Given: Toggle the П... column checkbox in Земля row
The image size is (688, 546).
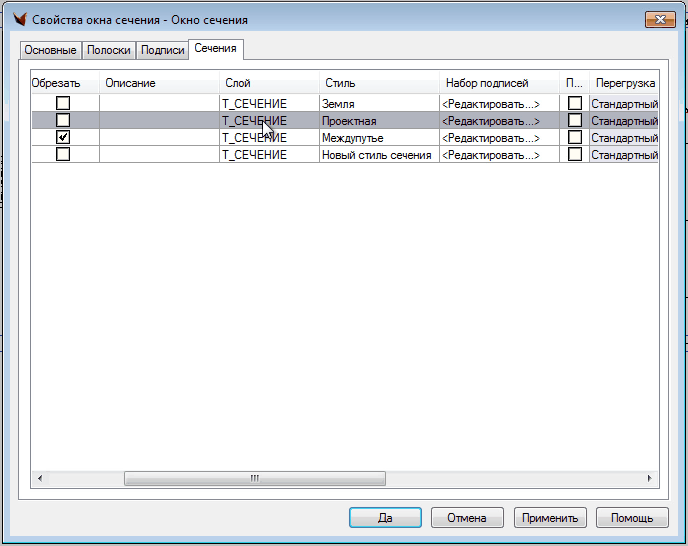Looking at the screenshot, I should point(575,103).
